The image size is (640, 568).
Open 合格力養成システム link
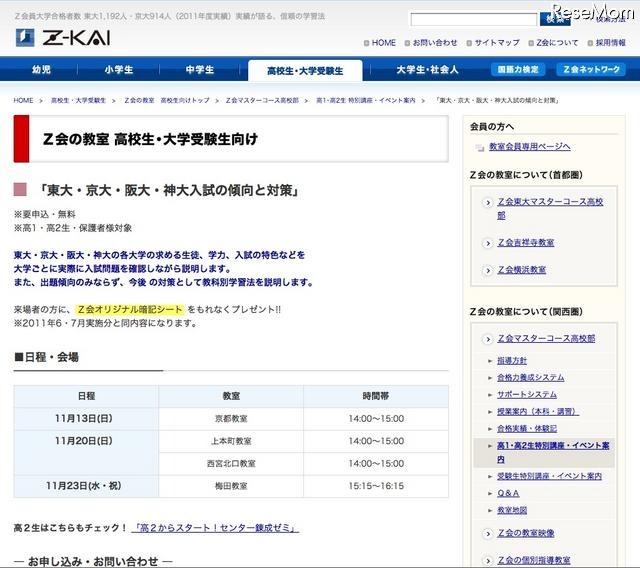[x=531, y=377]
